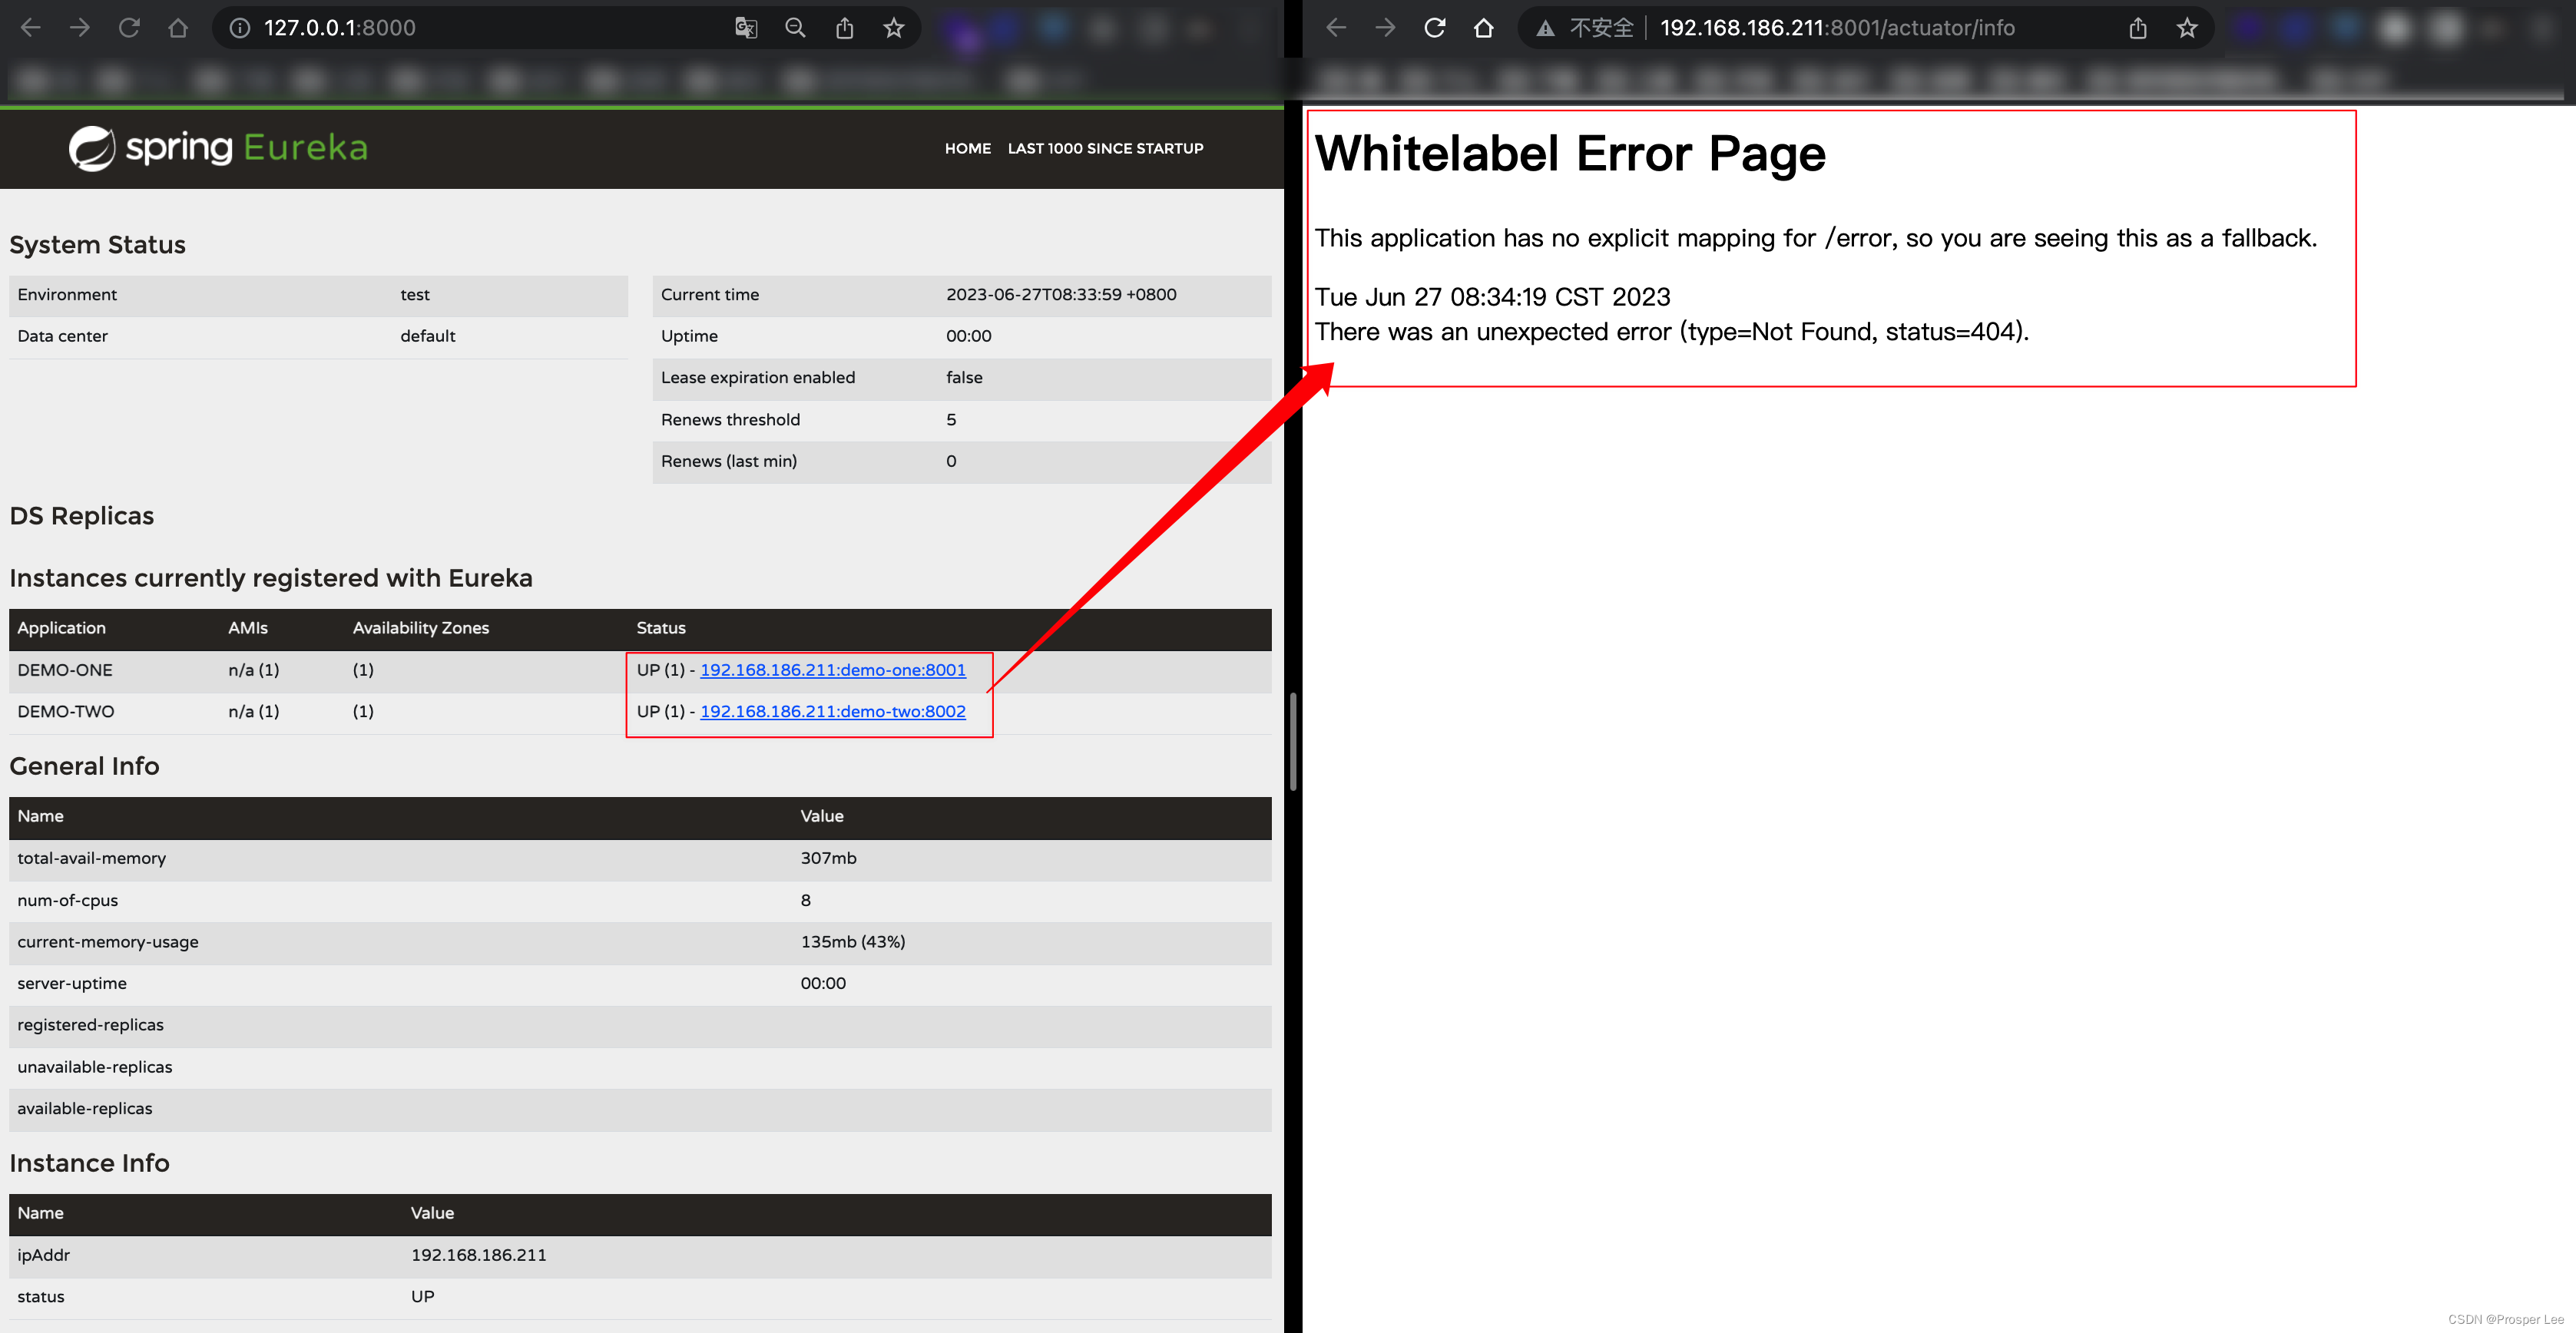The width and height of the screenshot is (2576, 1333).
Task: Reload the 127.0.0.1:8000 page
Action: (x=129, y=28)
